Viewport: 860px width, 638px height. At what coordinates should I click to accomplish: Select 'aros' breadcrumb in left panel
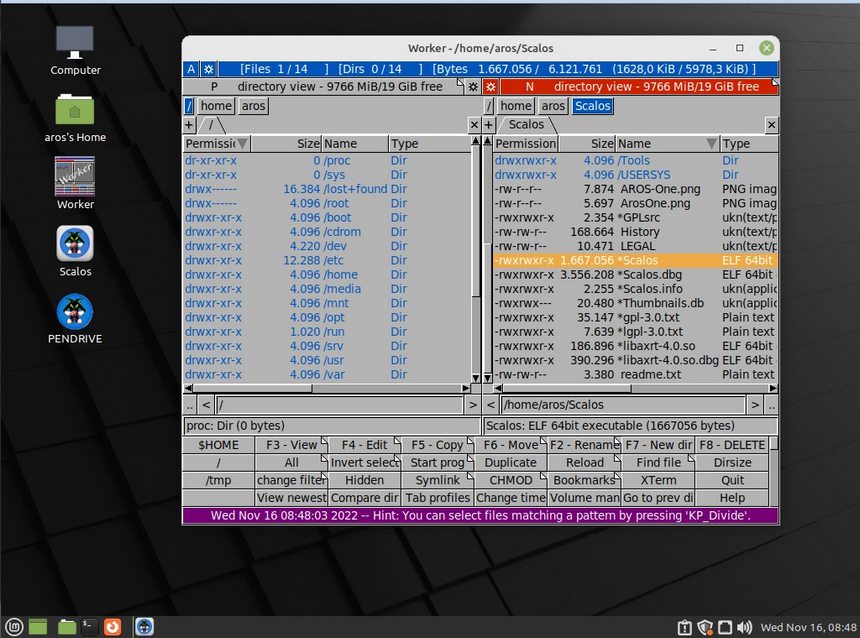click(x=254, y=106)
